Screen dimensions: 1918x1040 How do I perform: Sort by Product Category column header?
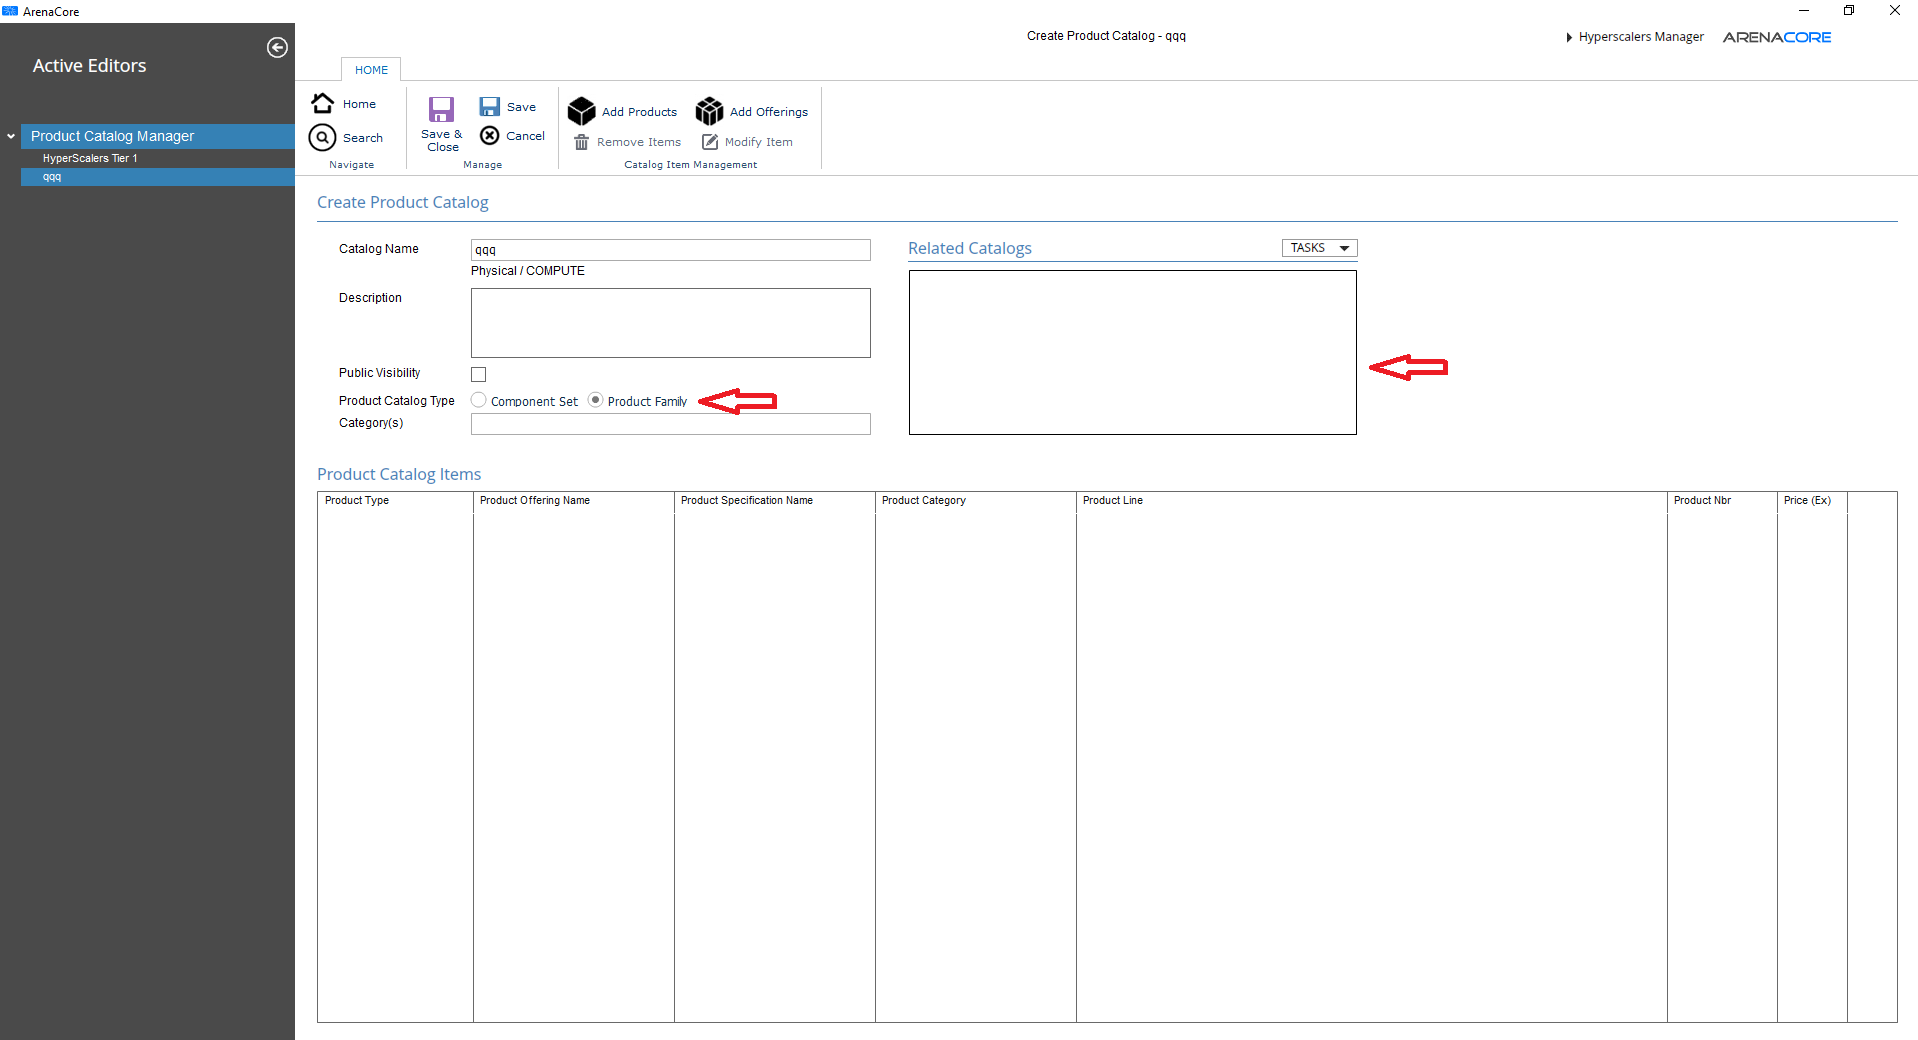(976, 501)
